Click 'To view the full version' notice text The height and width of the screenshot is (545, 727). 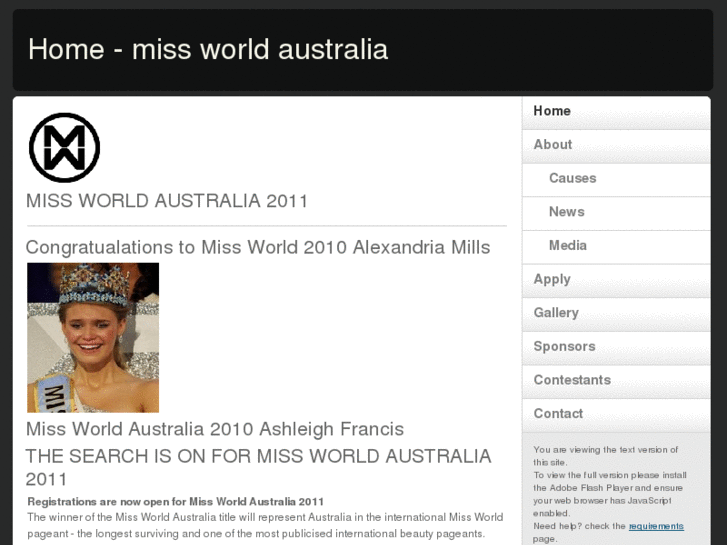(x=610, y=494)
